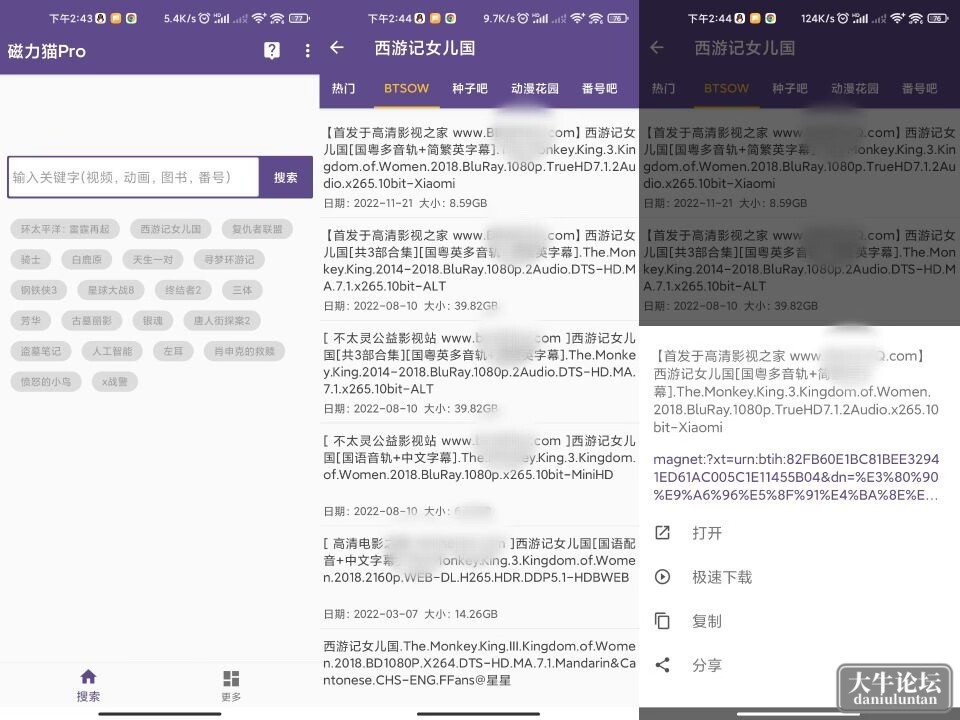Switch to the 热门 tab on the undimmed results screen
The image size is (960, 720).
(x=343, y=89)
